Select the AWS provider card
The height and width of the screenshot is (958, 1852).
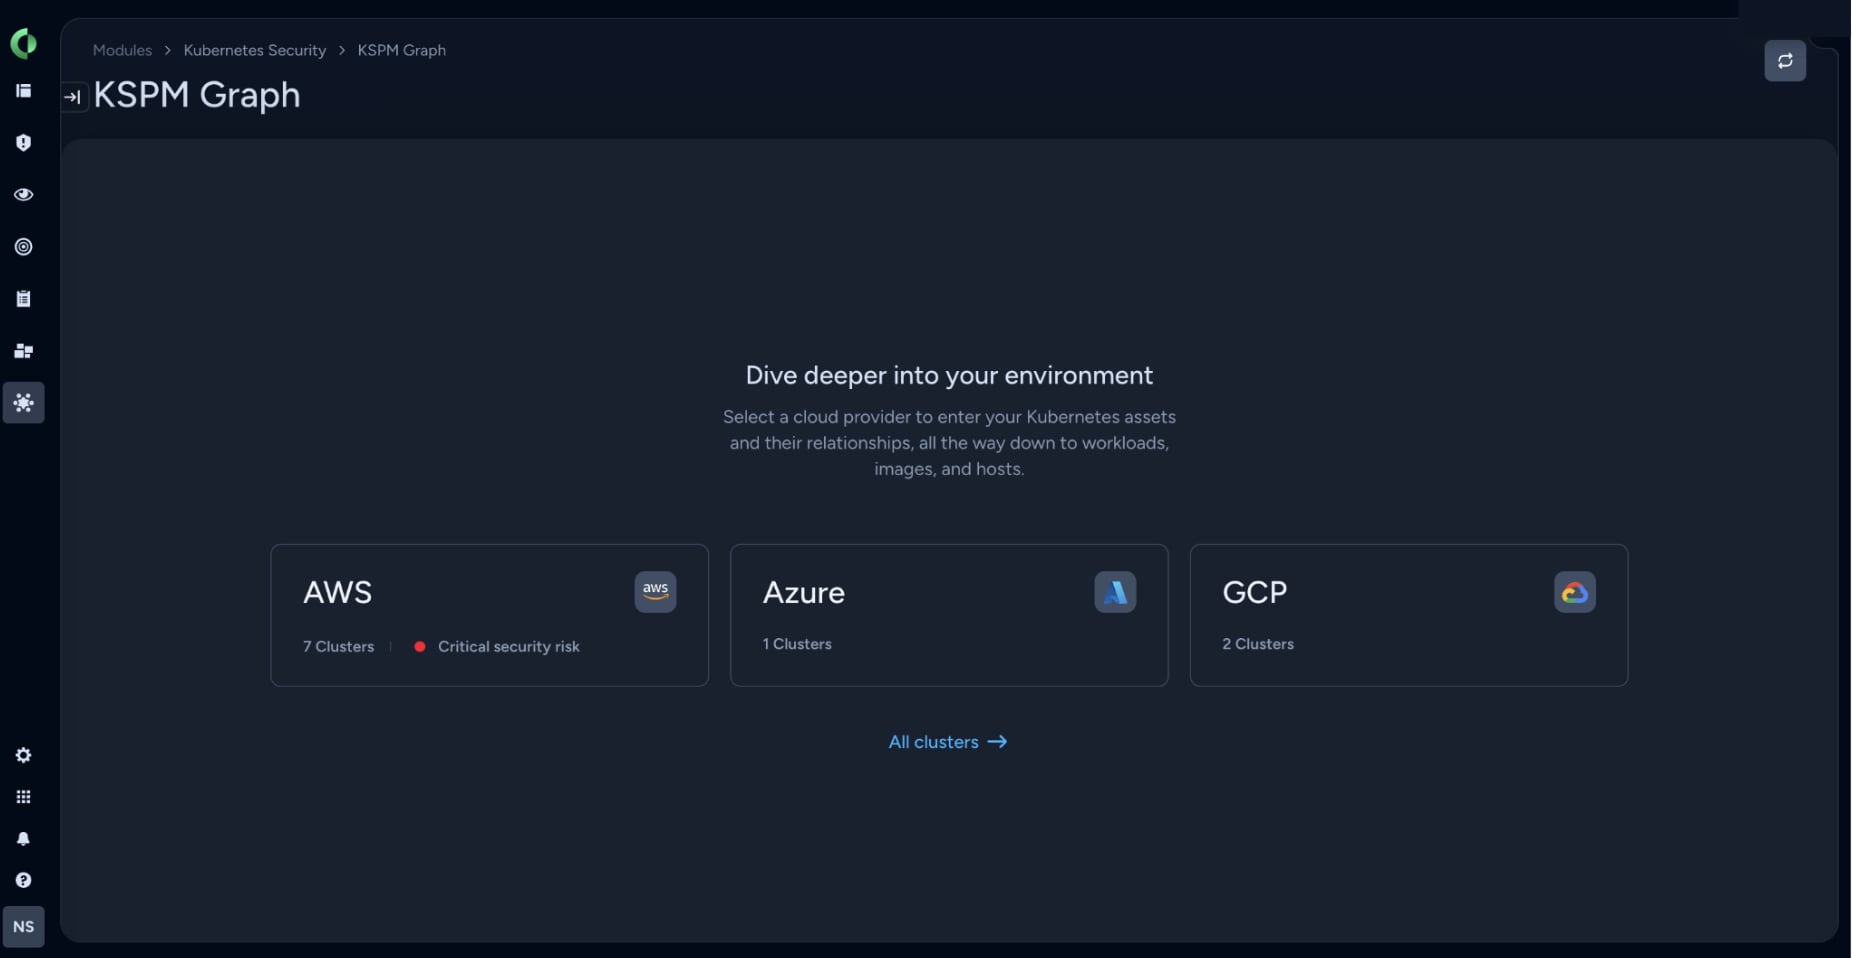coord(489,615)
